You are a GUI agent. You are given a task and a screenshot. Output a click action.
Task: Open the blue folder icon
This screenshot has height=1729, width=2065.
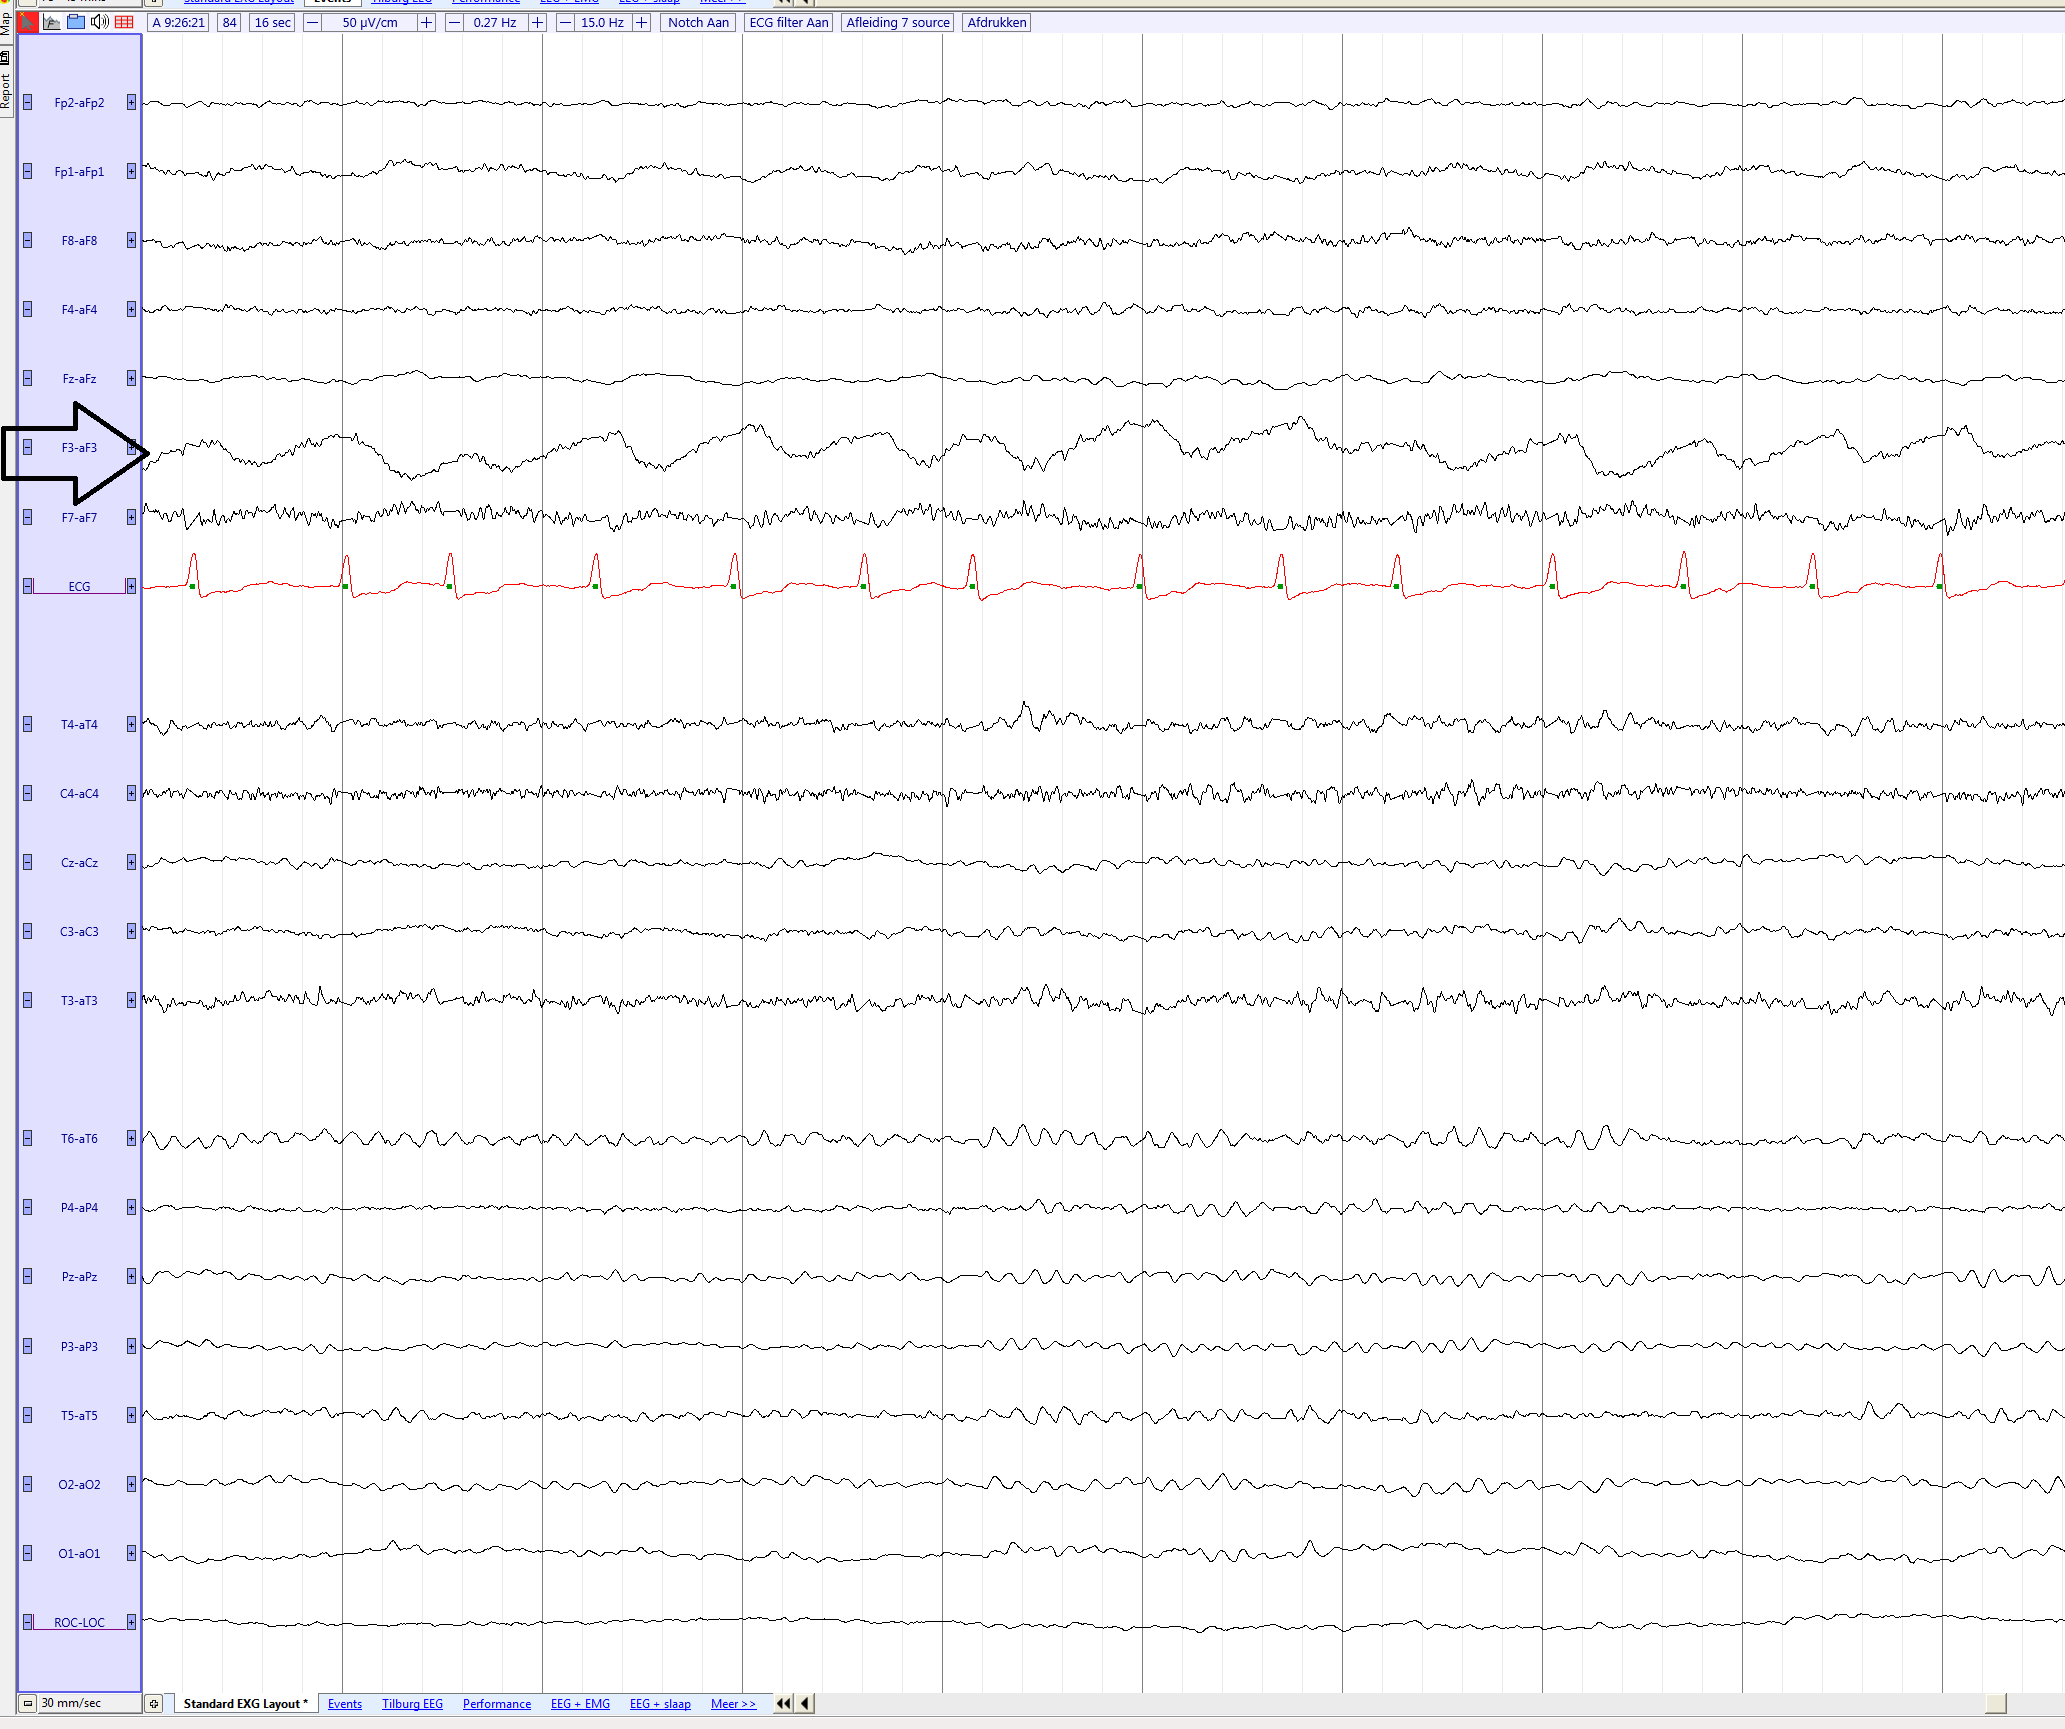tap(76, 22)
